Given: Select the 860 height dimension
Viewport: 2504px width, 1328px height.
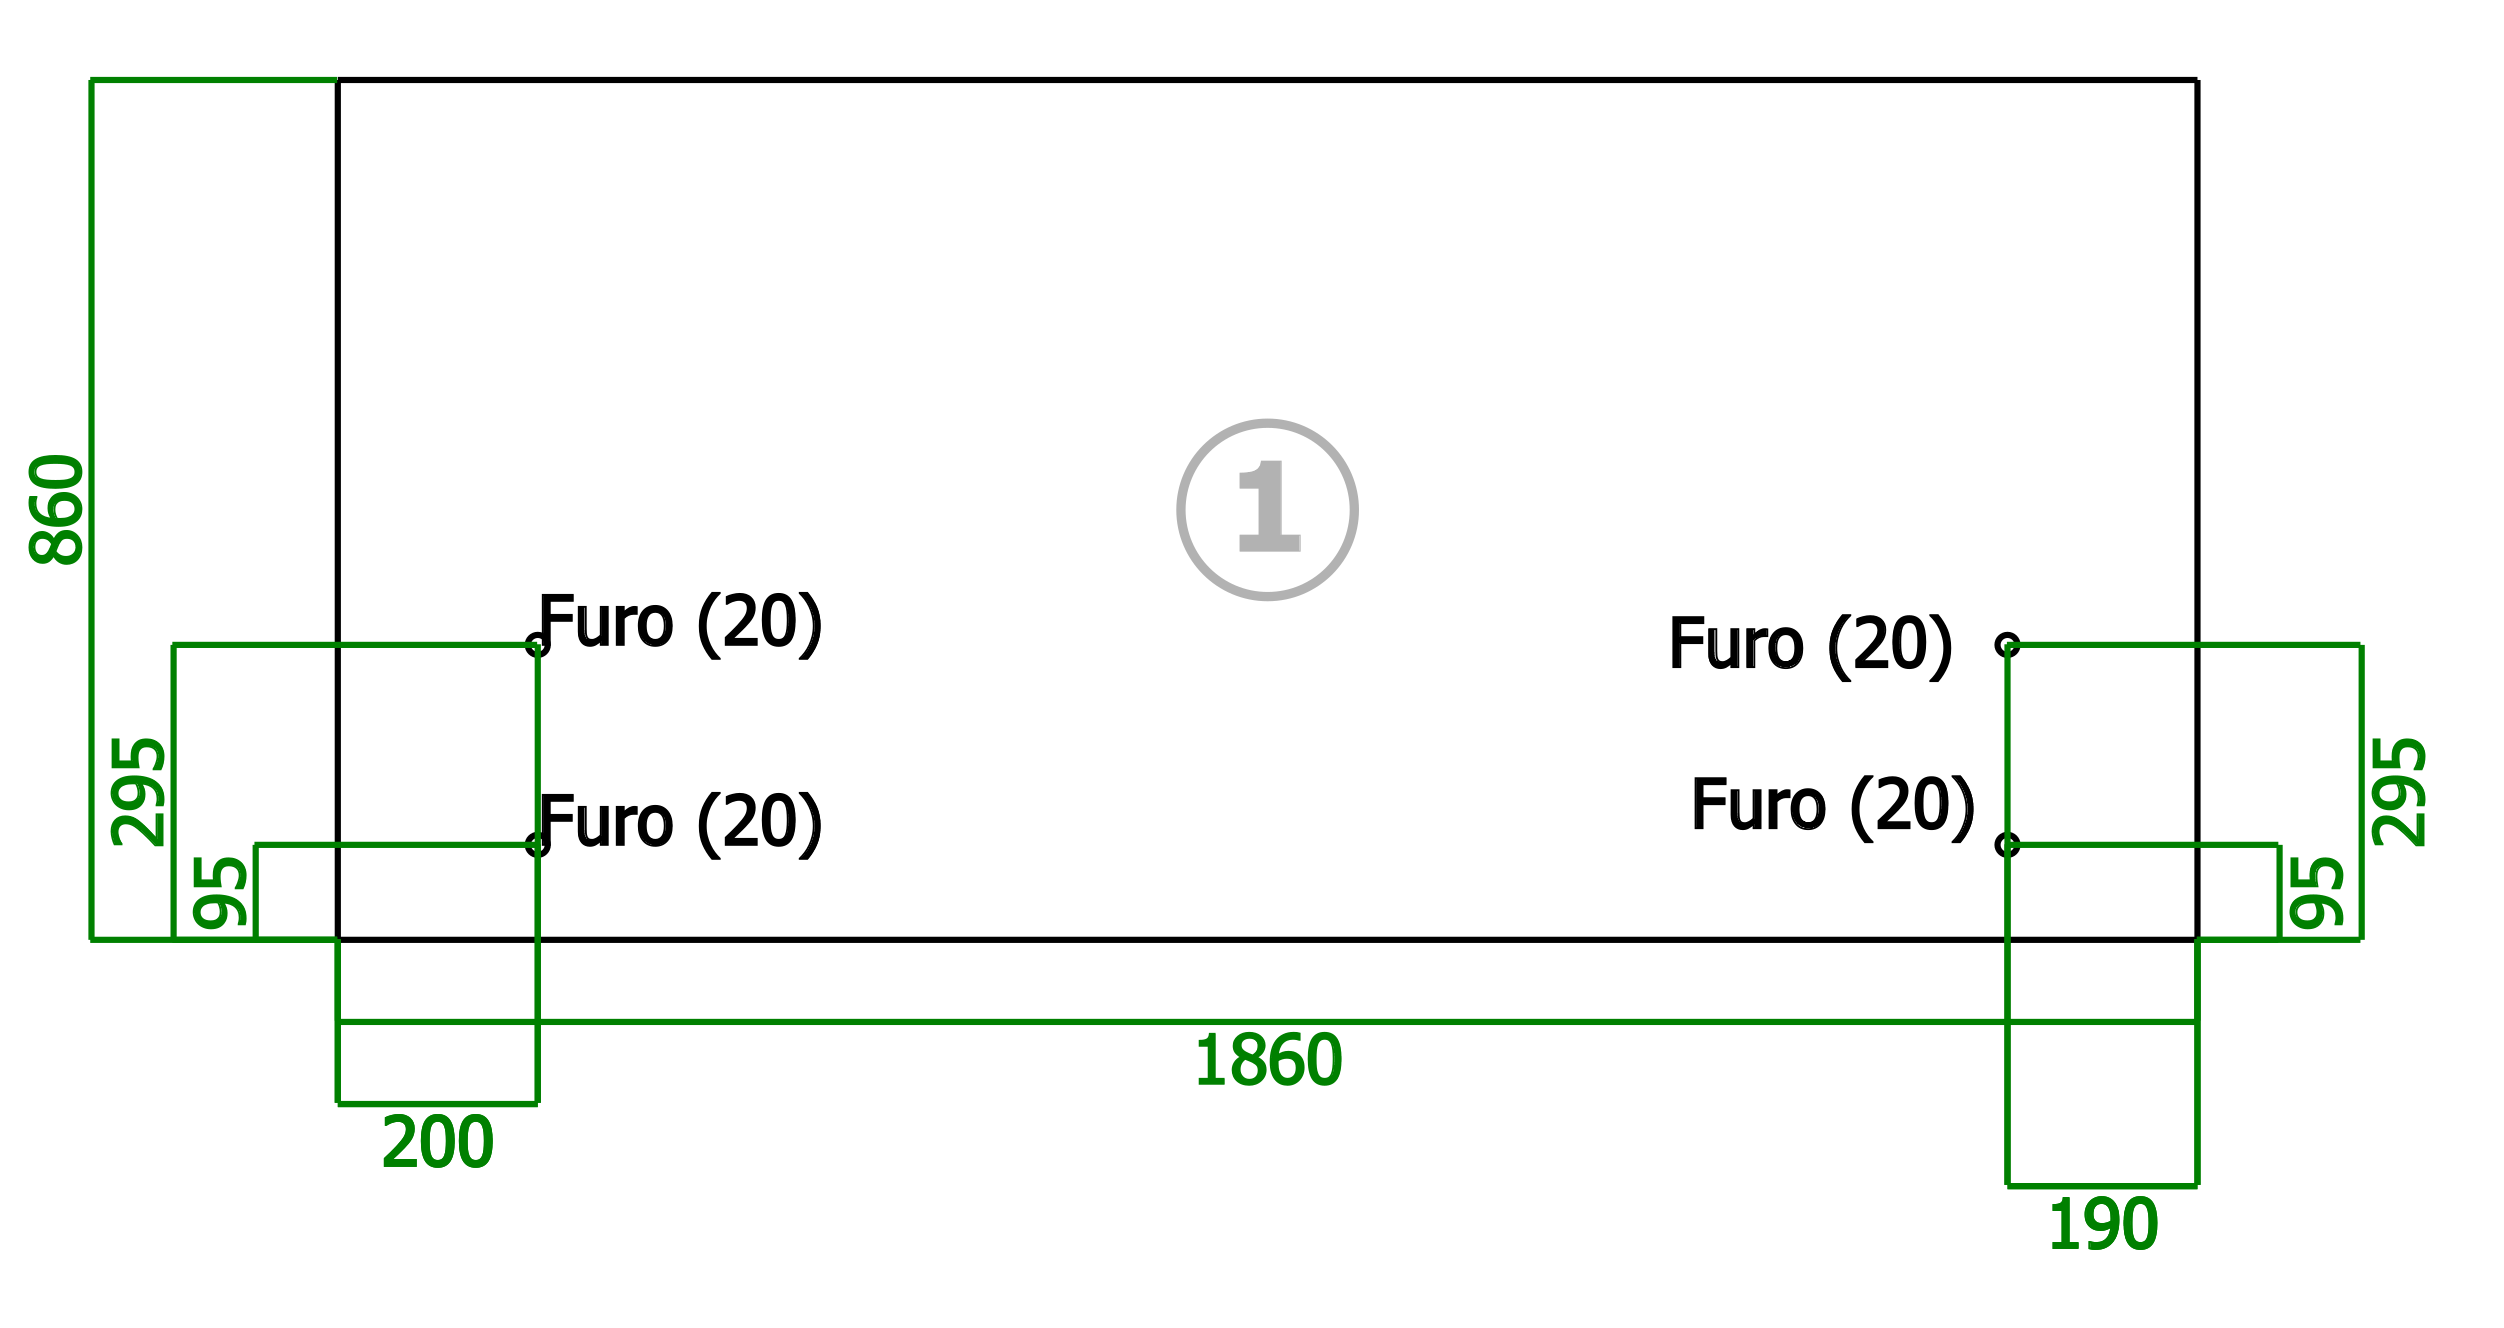Looking at the screenshot, I should [x=57, y=510].
